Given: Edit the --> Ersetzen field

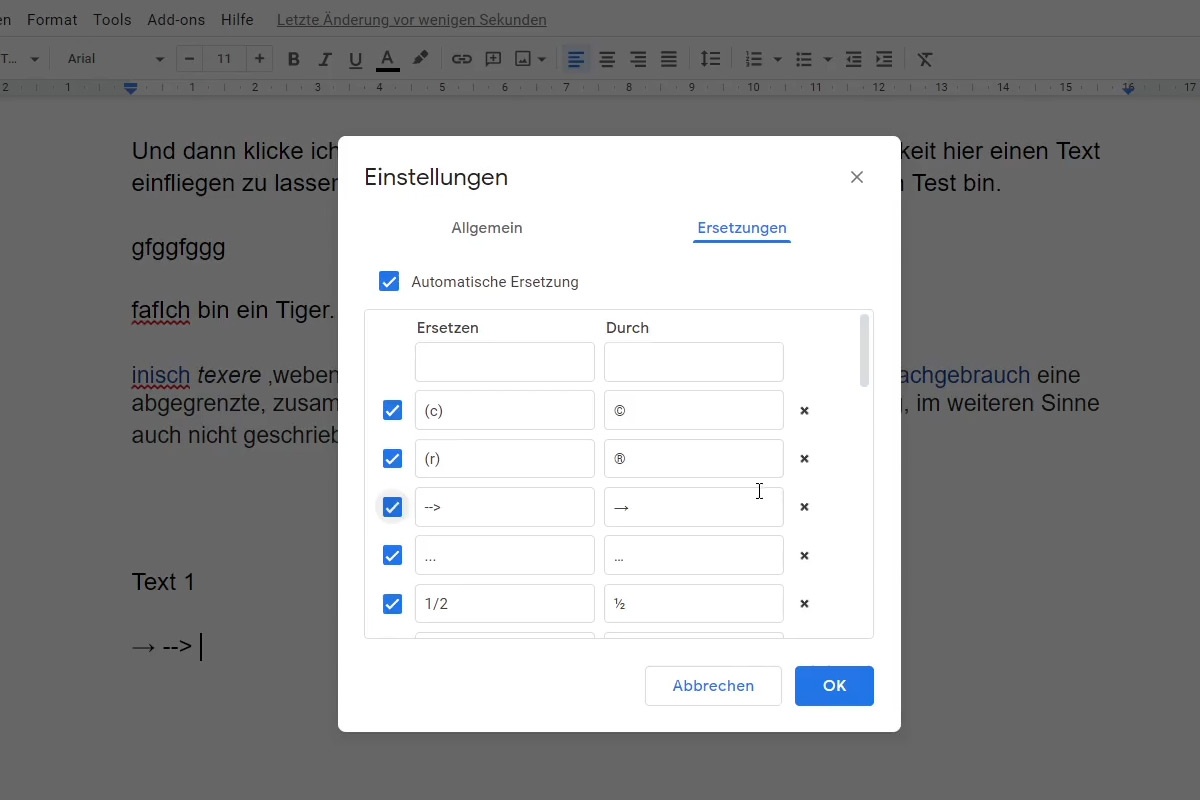Looking at the screenshot, I should click(505, 507).
